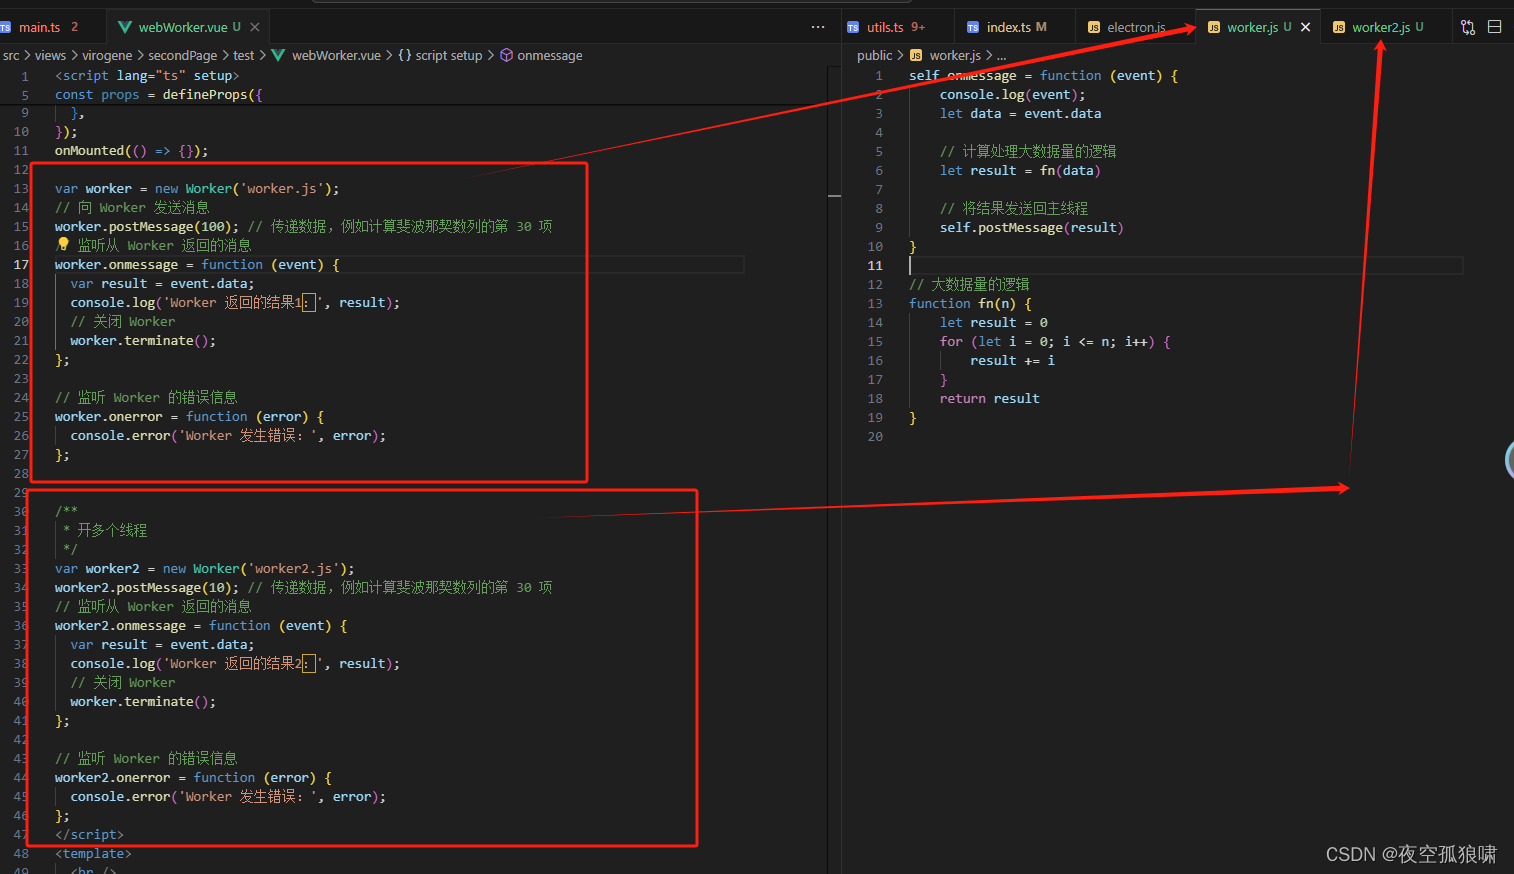Open More Actions ellipsis in left editor group

point(818,27)
